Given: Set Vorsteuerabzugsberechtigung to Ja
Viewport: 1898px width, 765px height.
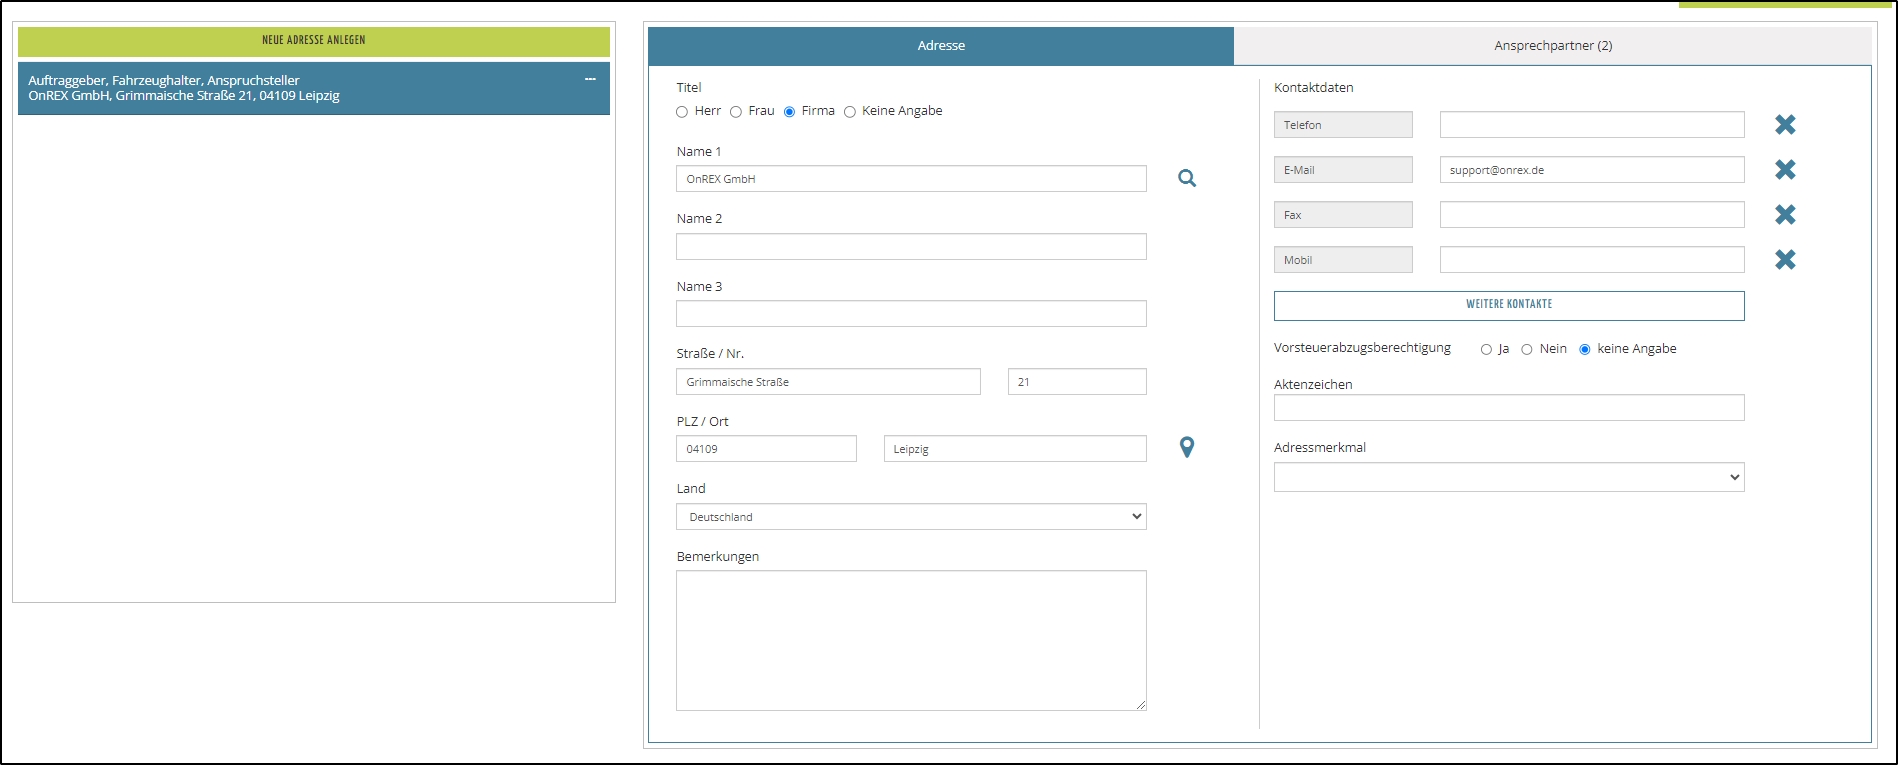Looking at the screenshot, I should [x=1486, y=350].
